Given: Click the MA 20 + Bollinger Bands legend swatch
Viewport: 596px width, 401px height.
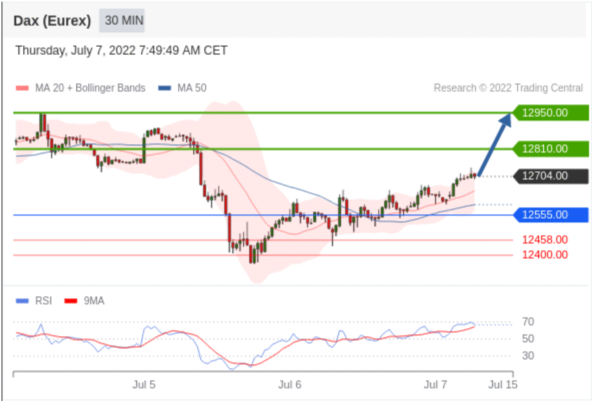Looking at the screenshot, I should pyautogui.click(x=22, y=88).
